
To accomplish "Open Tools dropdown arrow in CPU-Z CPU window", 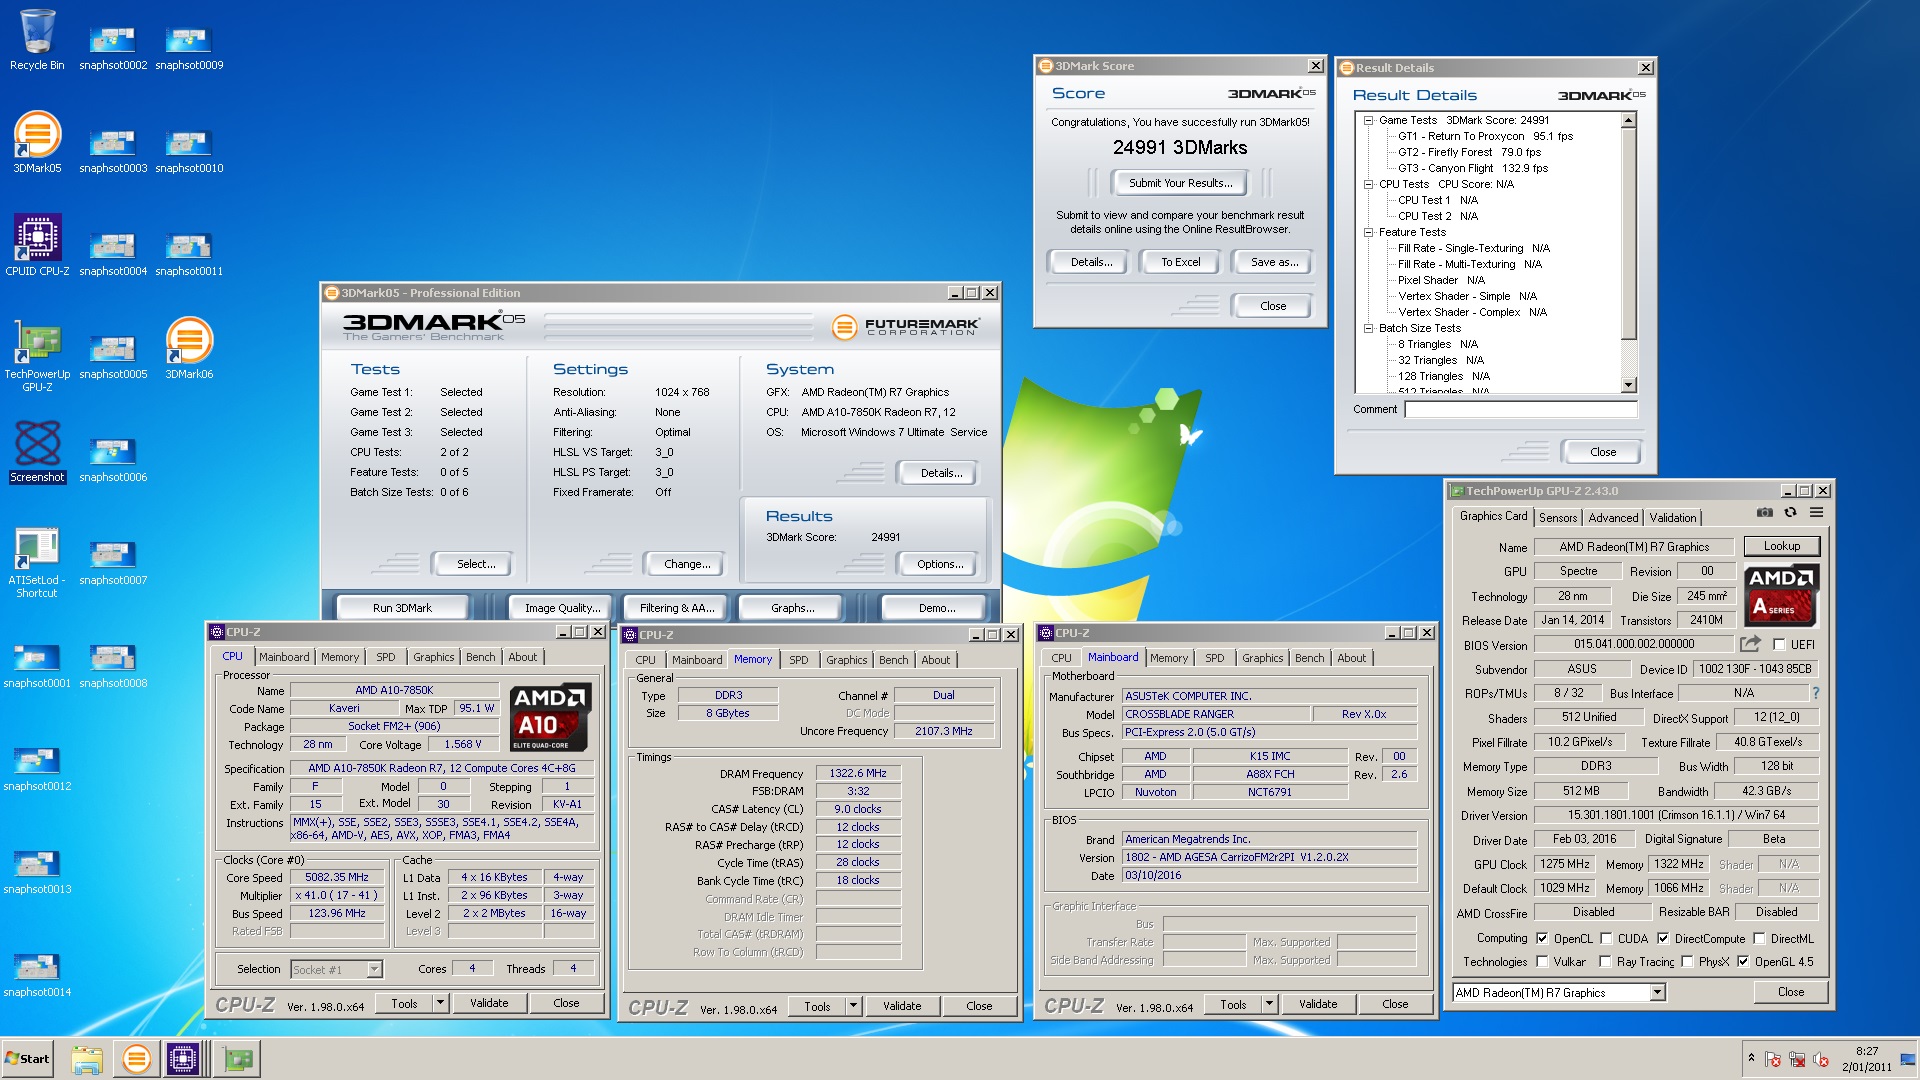I will click(439, 1003).
